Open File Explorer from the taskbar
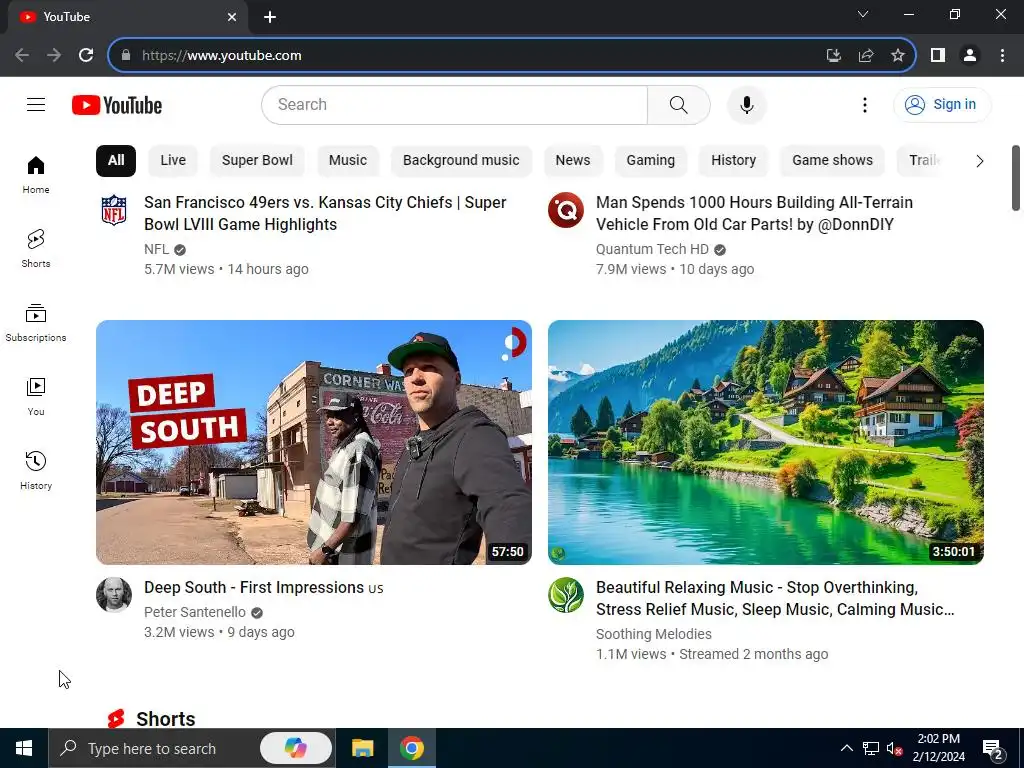The width and height of the screenshot is (1024, 768). tap(362, 748)
